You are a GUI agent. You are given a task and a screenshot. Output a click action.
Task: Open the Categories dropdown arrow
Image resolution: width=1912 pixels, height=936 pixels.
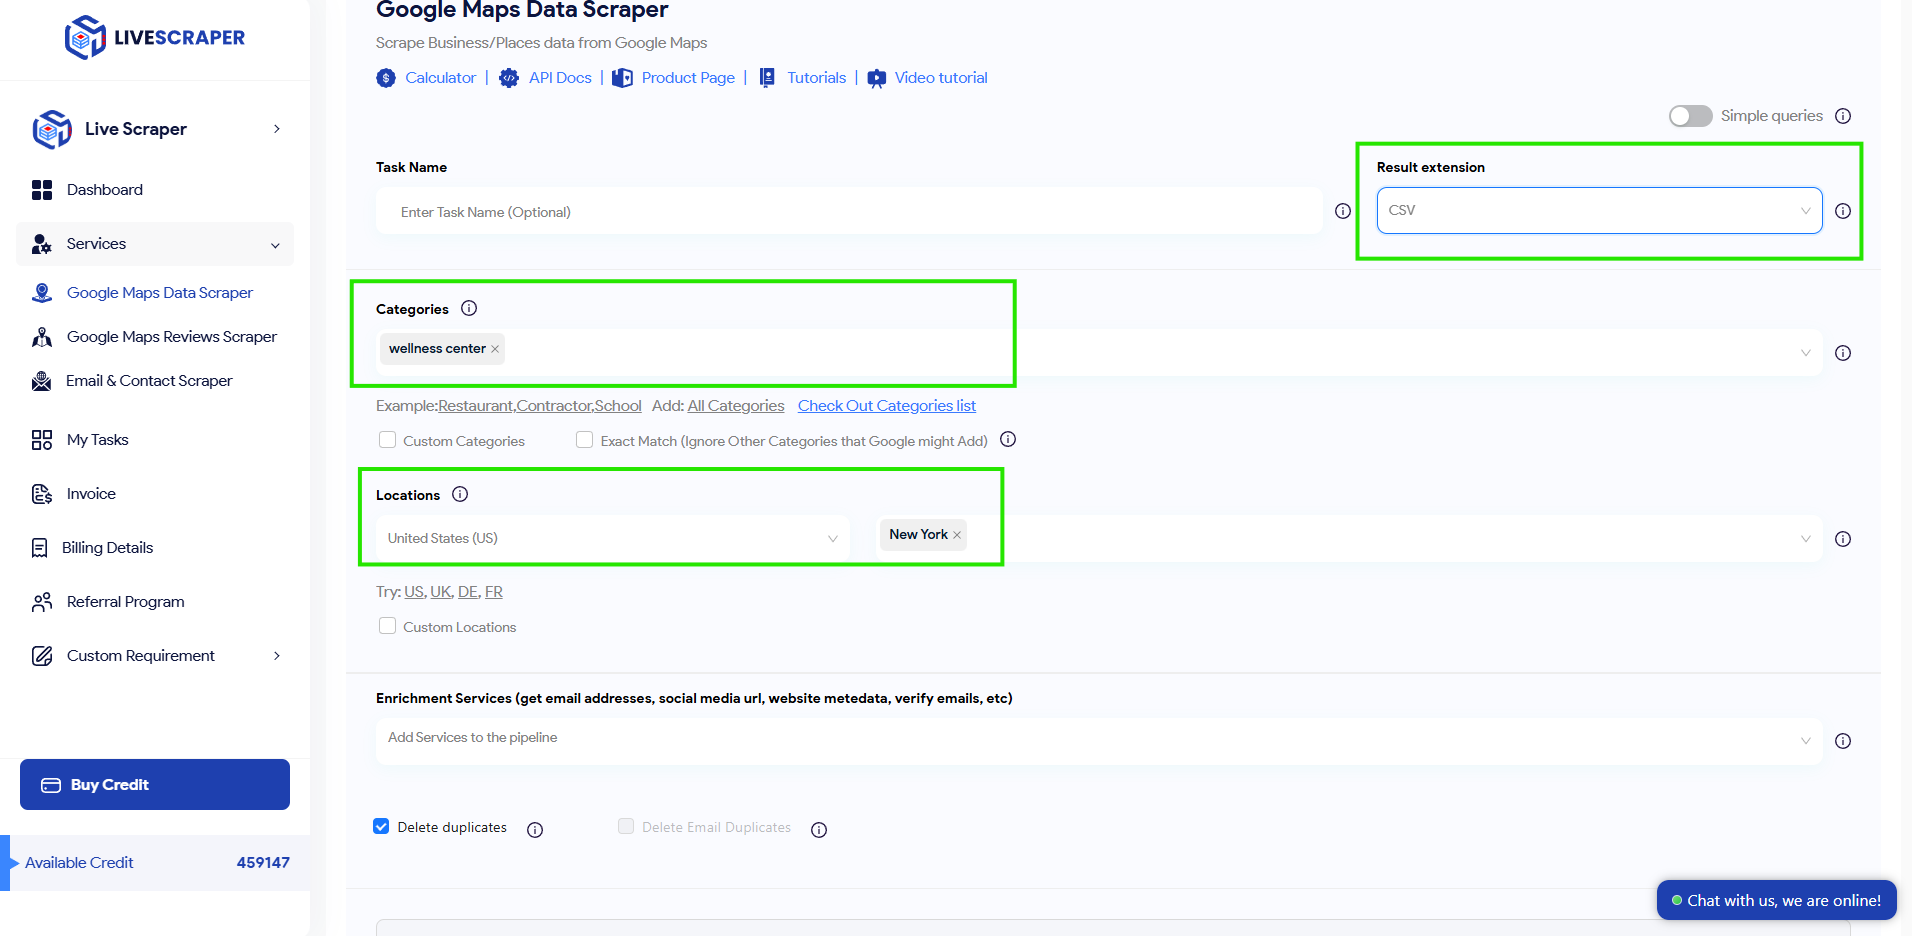[x=1806, y=353]
